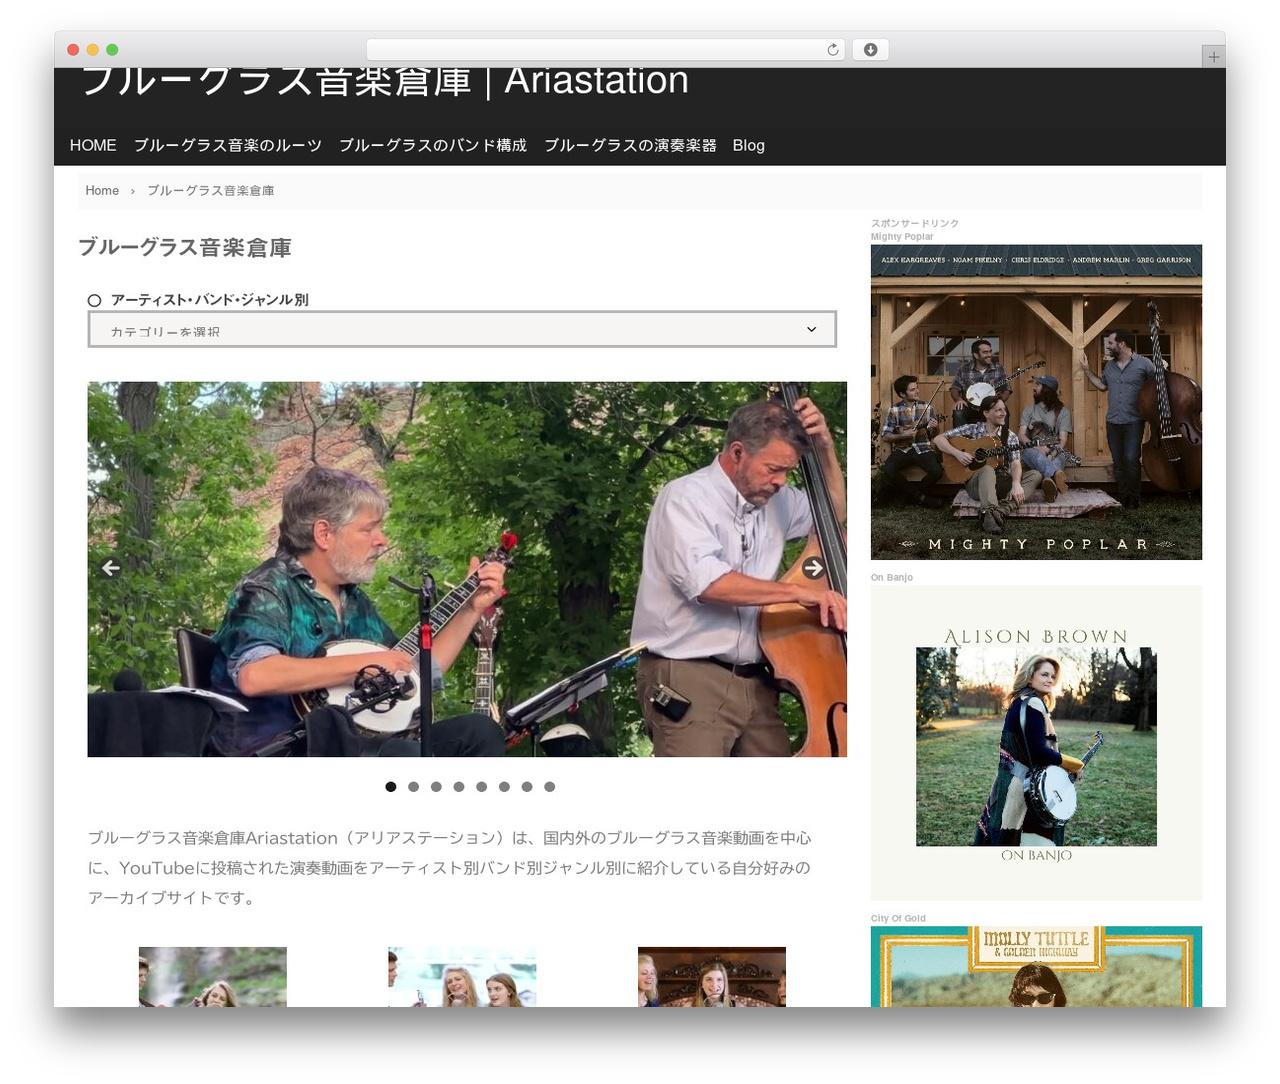Open the HOME menu item

coord(93,145)
